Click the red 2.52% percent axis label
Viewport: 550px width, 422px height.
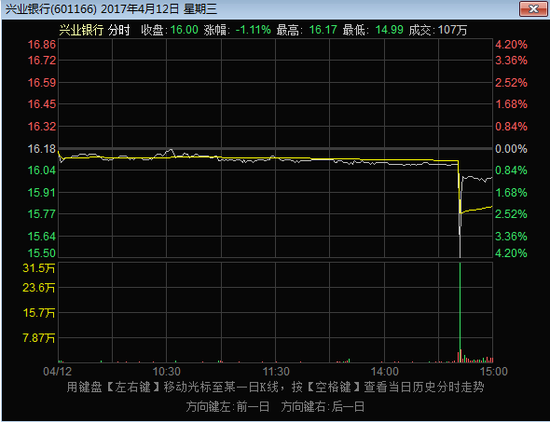(511, 83)
